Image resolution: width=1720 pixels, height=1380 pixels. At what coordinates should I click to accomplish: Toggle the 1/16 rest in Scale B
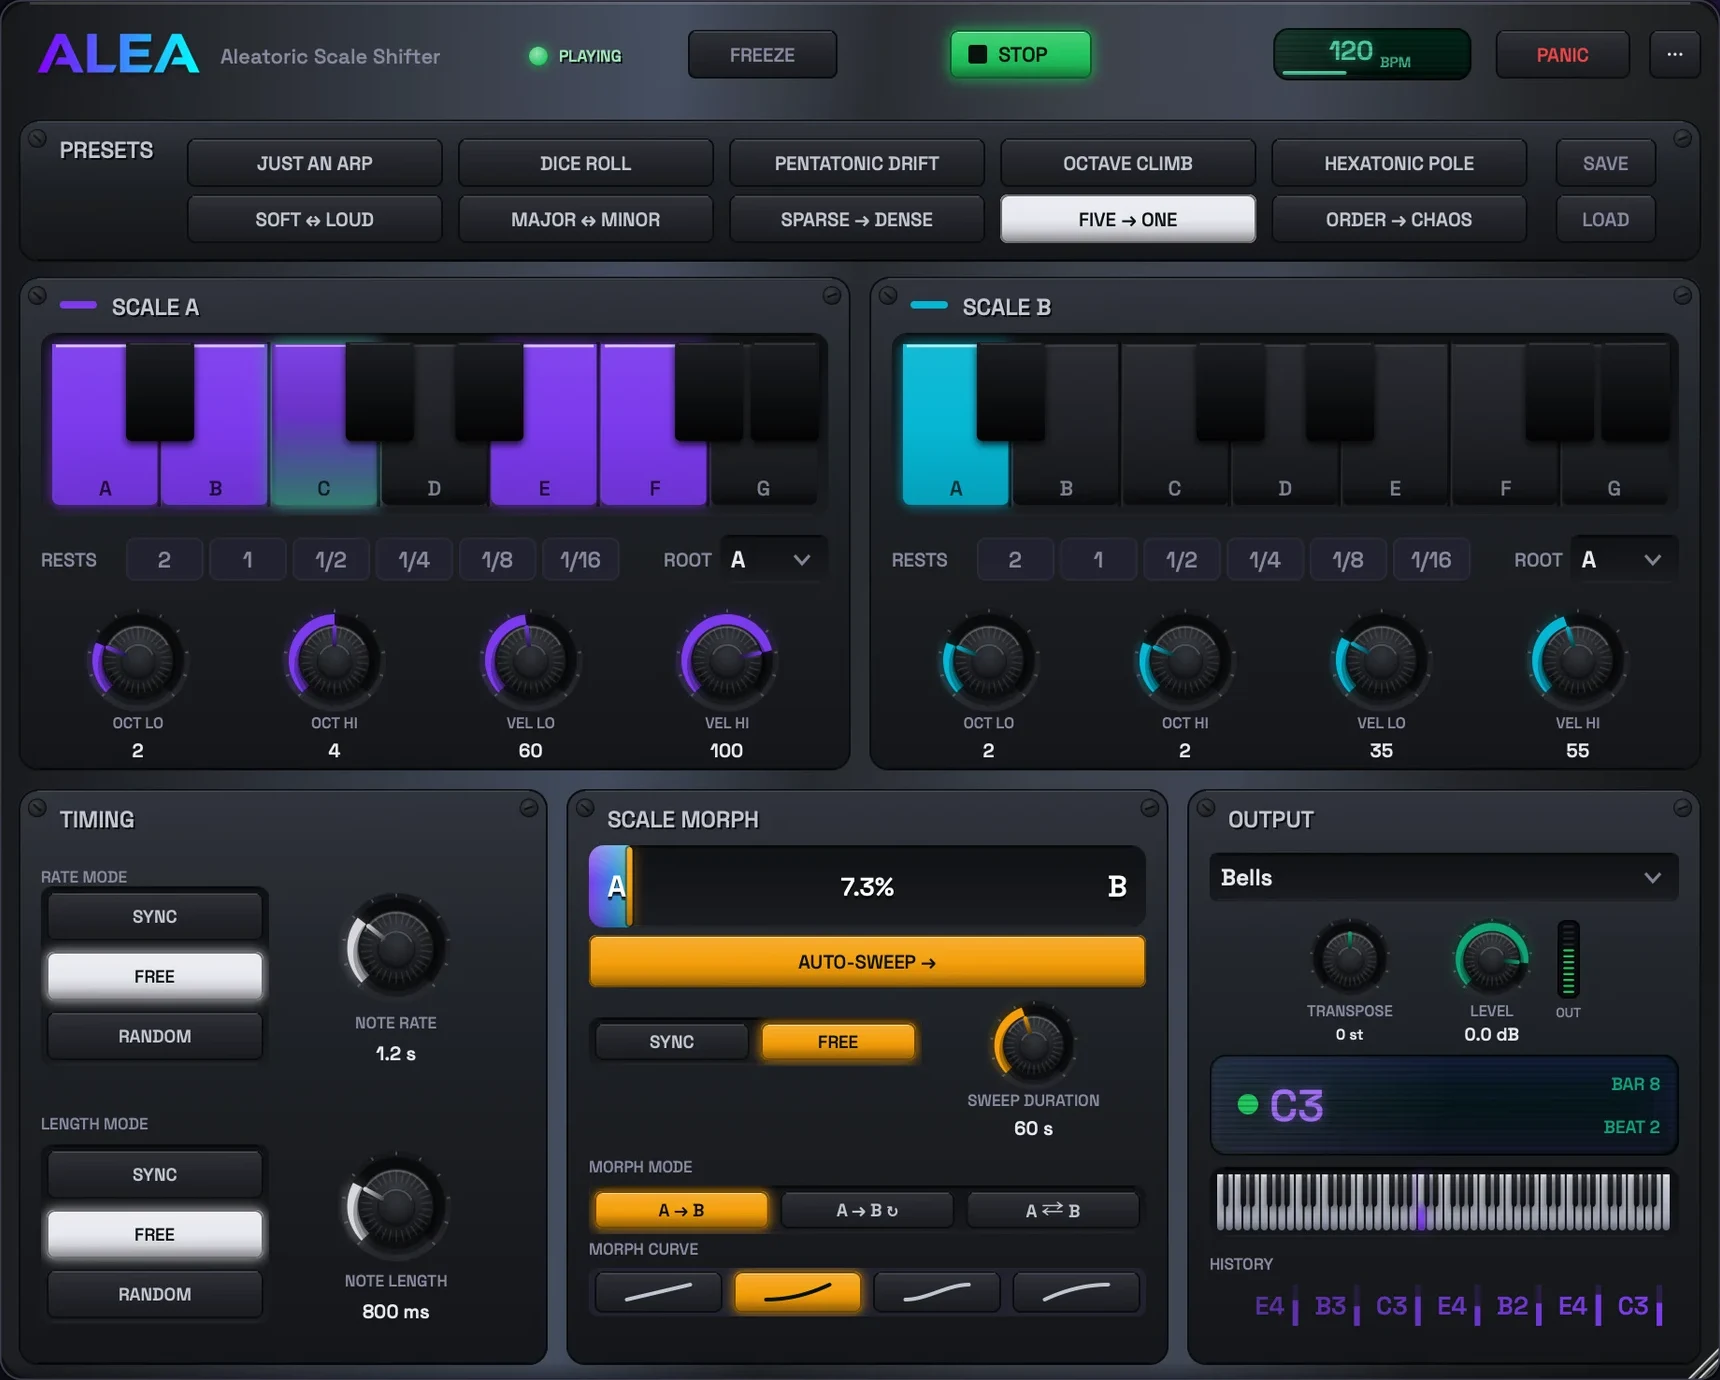(x=1431, y=560)
